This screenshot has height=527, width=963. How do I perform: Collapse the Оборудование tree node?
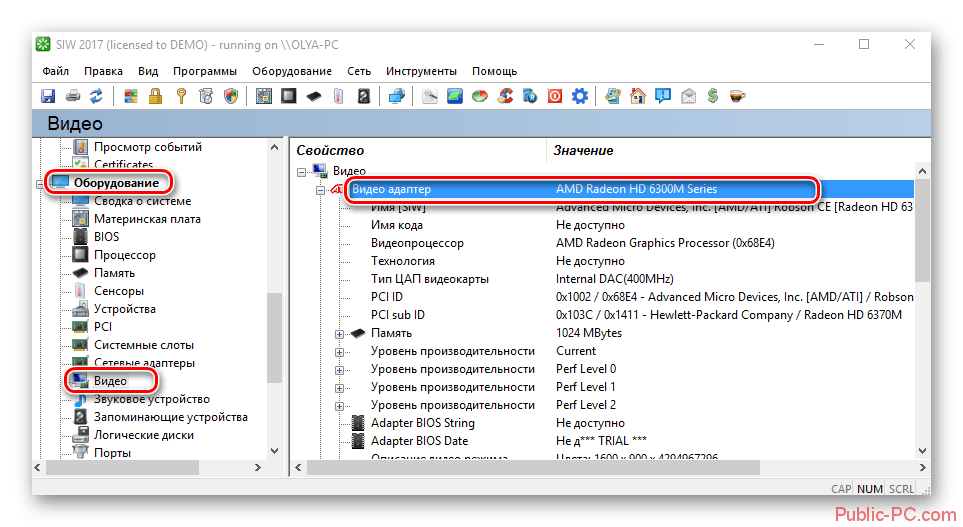[40, 183]
